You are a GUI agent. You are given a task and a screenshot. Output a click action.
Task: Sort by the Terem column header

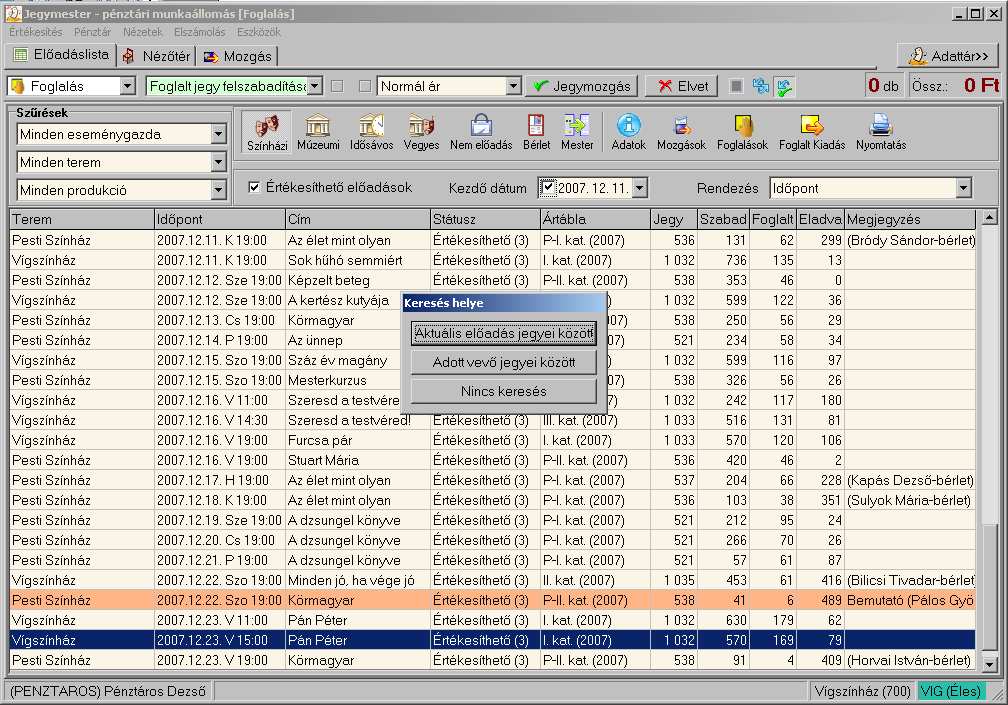click(x=82, y=219)
